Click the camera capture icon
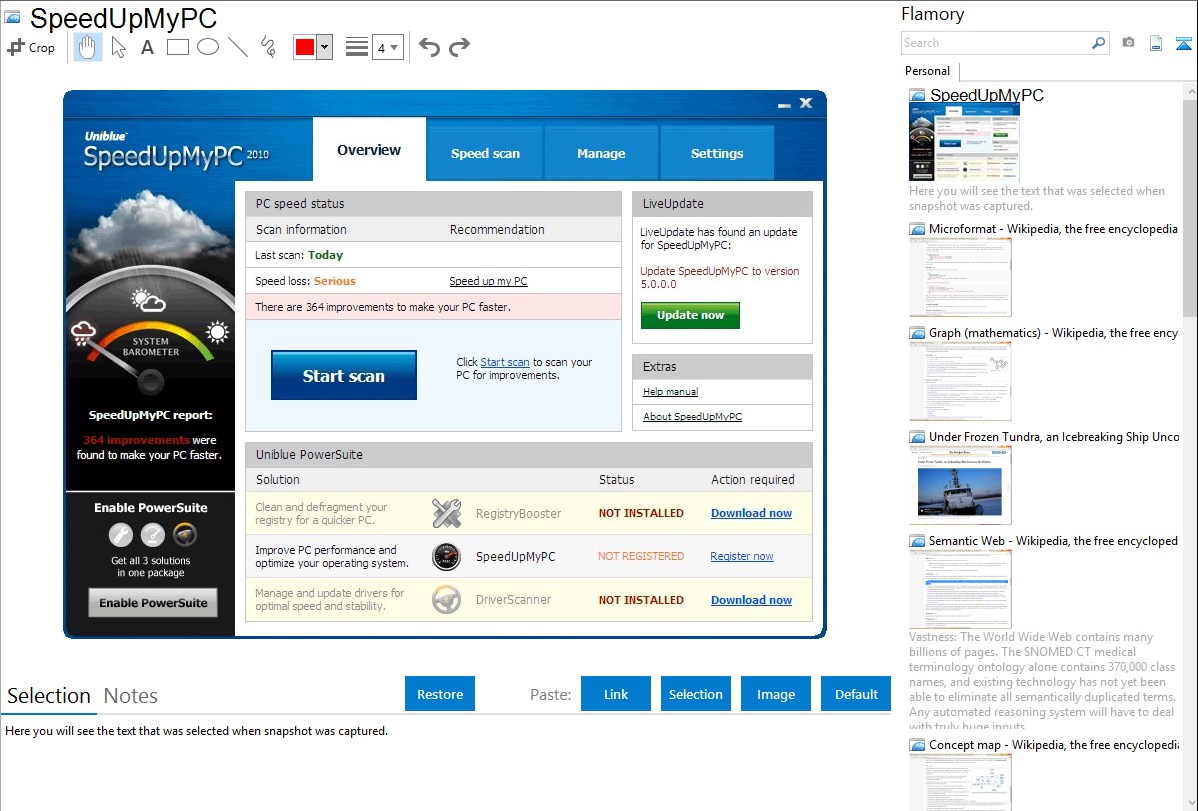 (x=1128, y=43)
